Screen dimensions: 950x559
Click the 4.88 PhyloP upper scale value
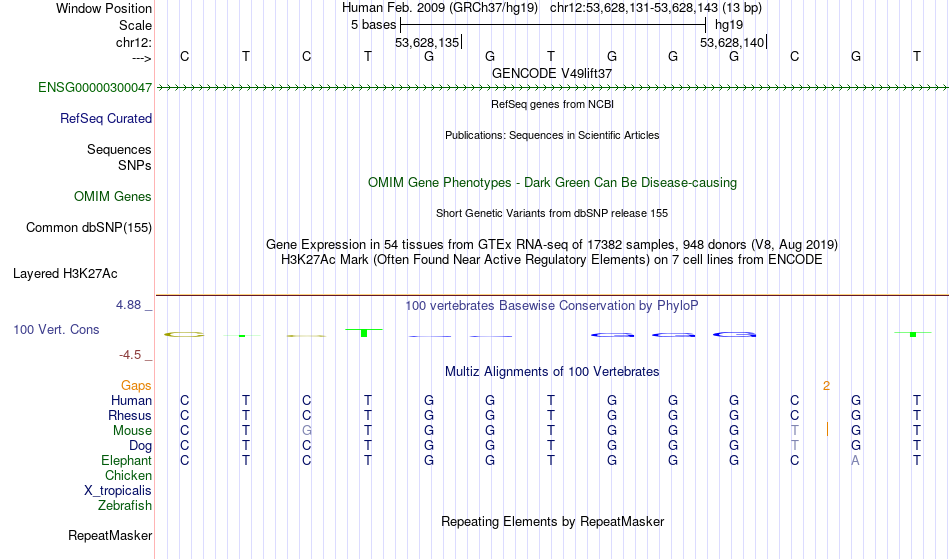click(x=128, y=305)
